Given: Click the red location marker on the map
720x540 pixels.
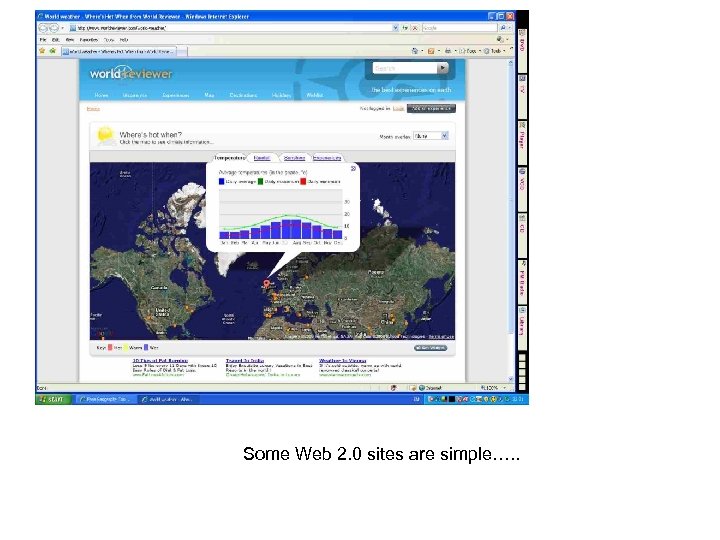Looking at the screenshot, I should pyautogui.click(x=266, y=284).
